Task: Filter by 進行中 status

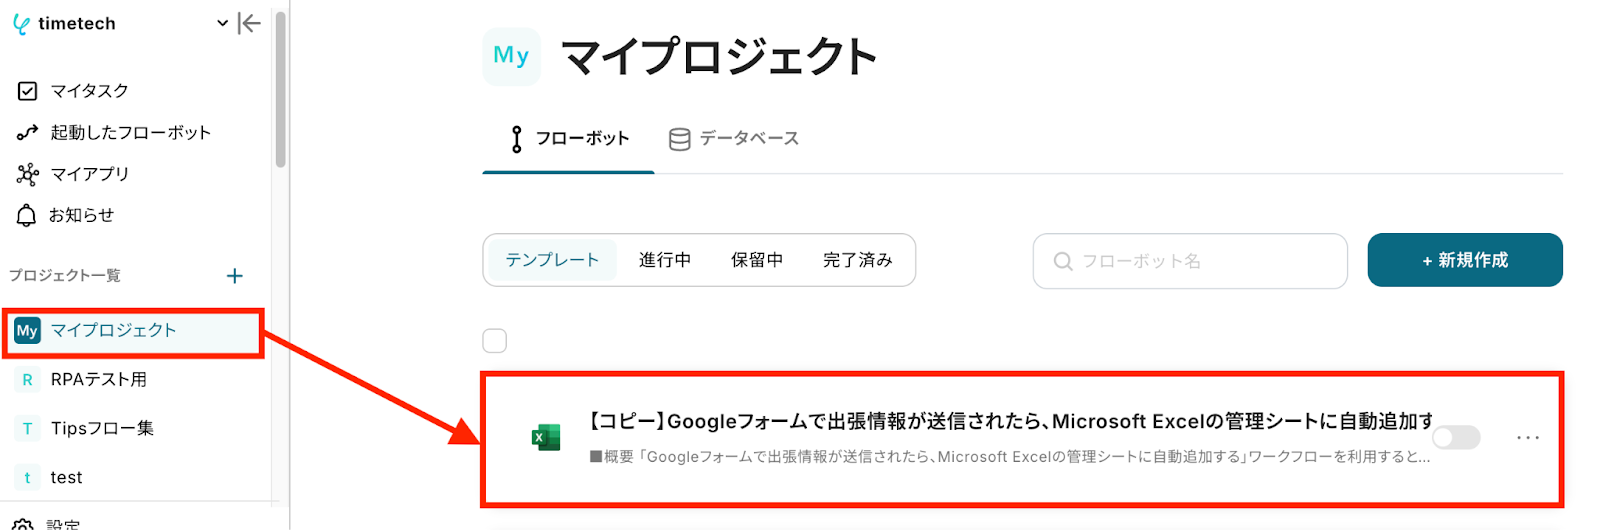Action: click(665, 260)
